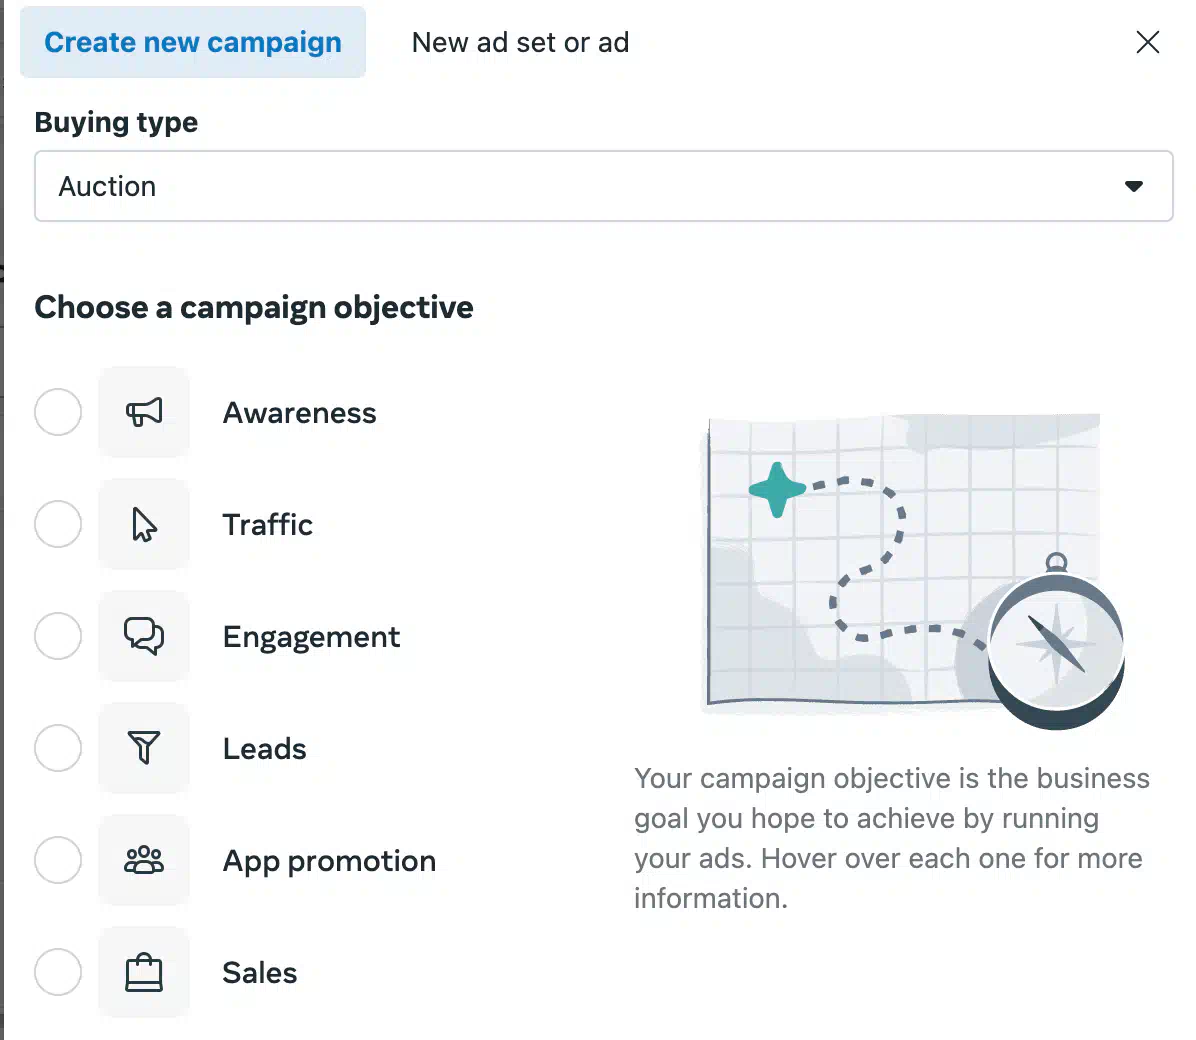This screenshot has width=1196, height=1040.
Task: Click the Leads funnel icon
Action: (143, 748)
